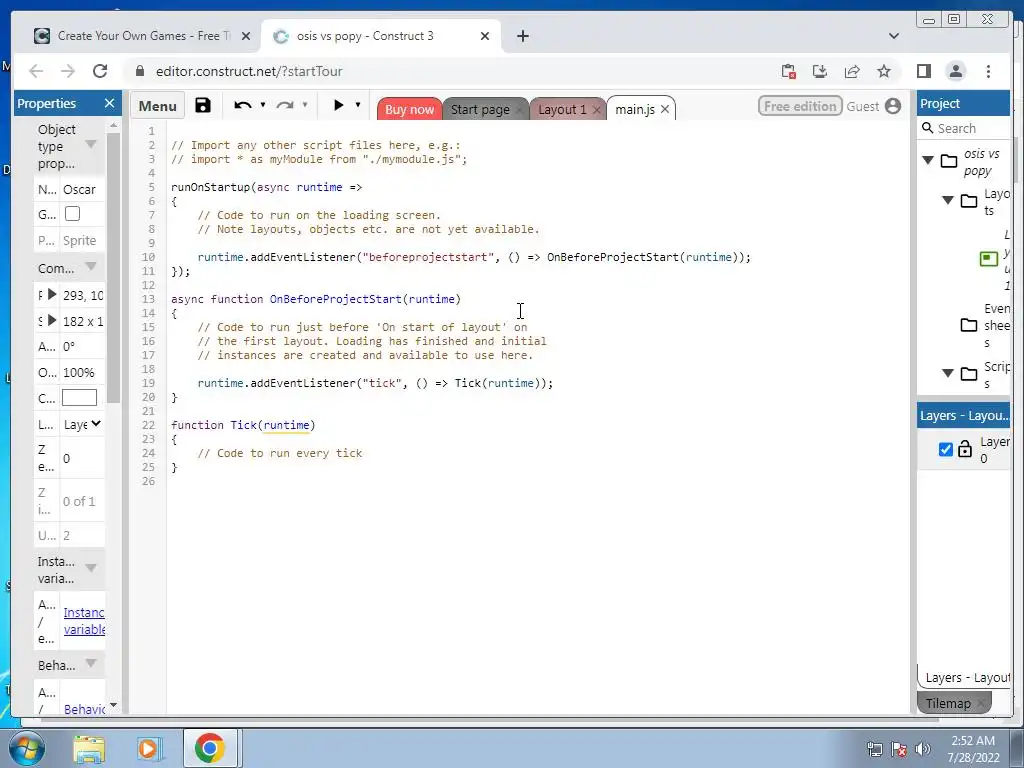The image size is (1024, 768).
Task: Click the volume speaker tray icon
Action: (923, 749)
